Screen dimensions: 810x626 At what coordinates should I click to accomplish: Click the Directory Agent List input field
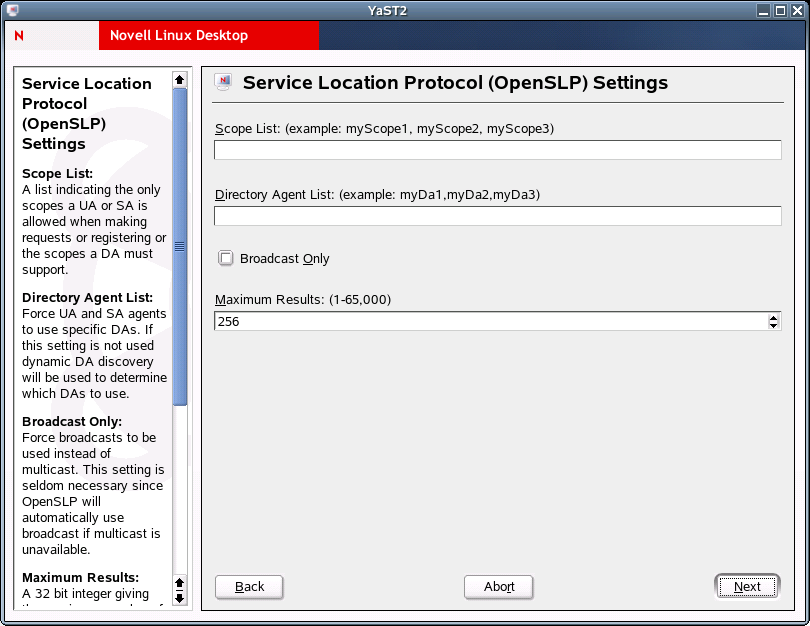tap(497, 216)
